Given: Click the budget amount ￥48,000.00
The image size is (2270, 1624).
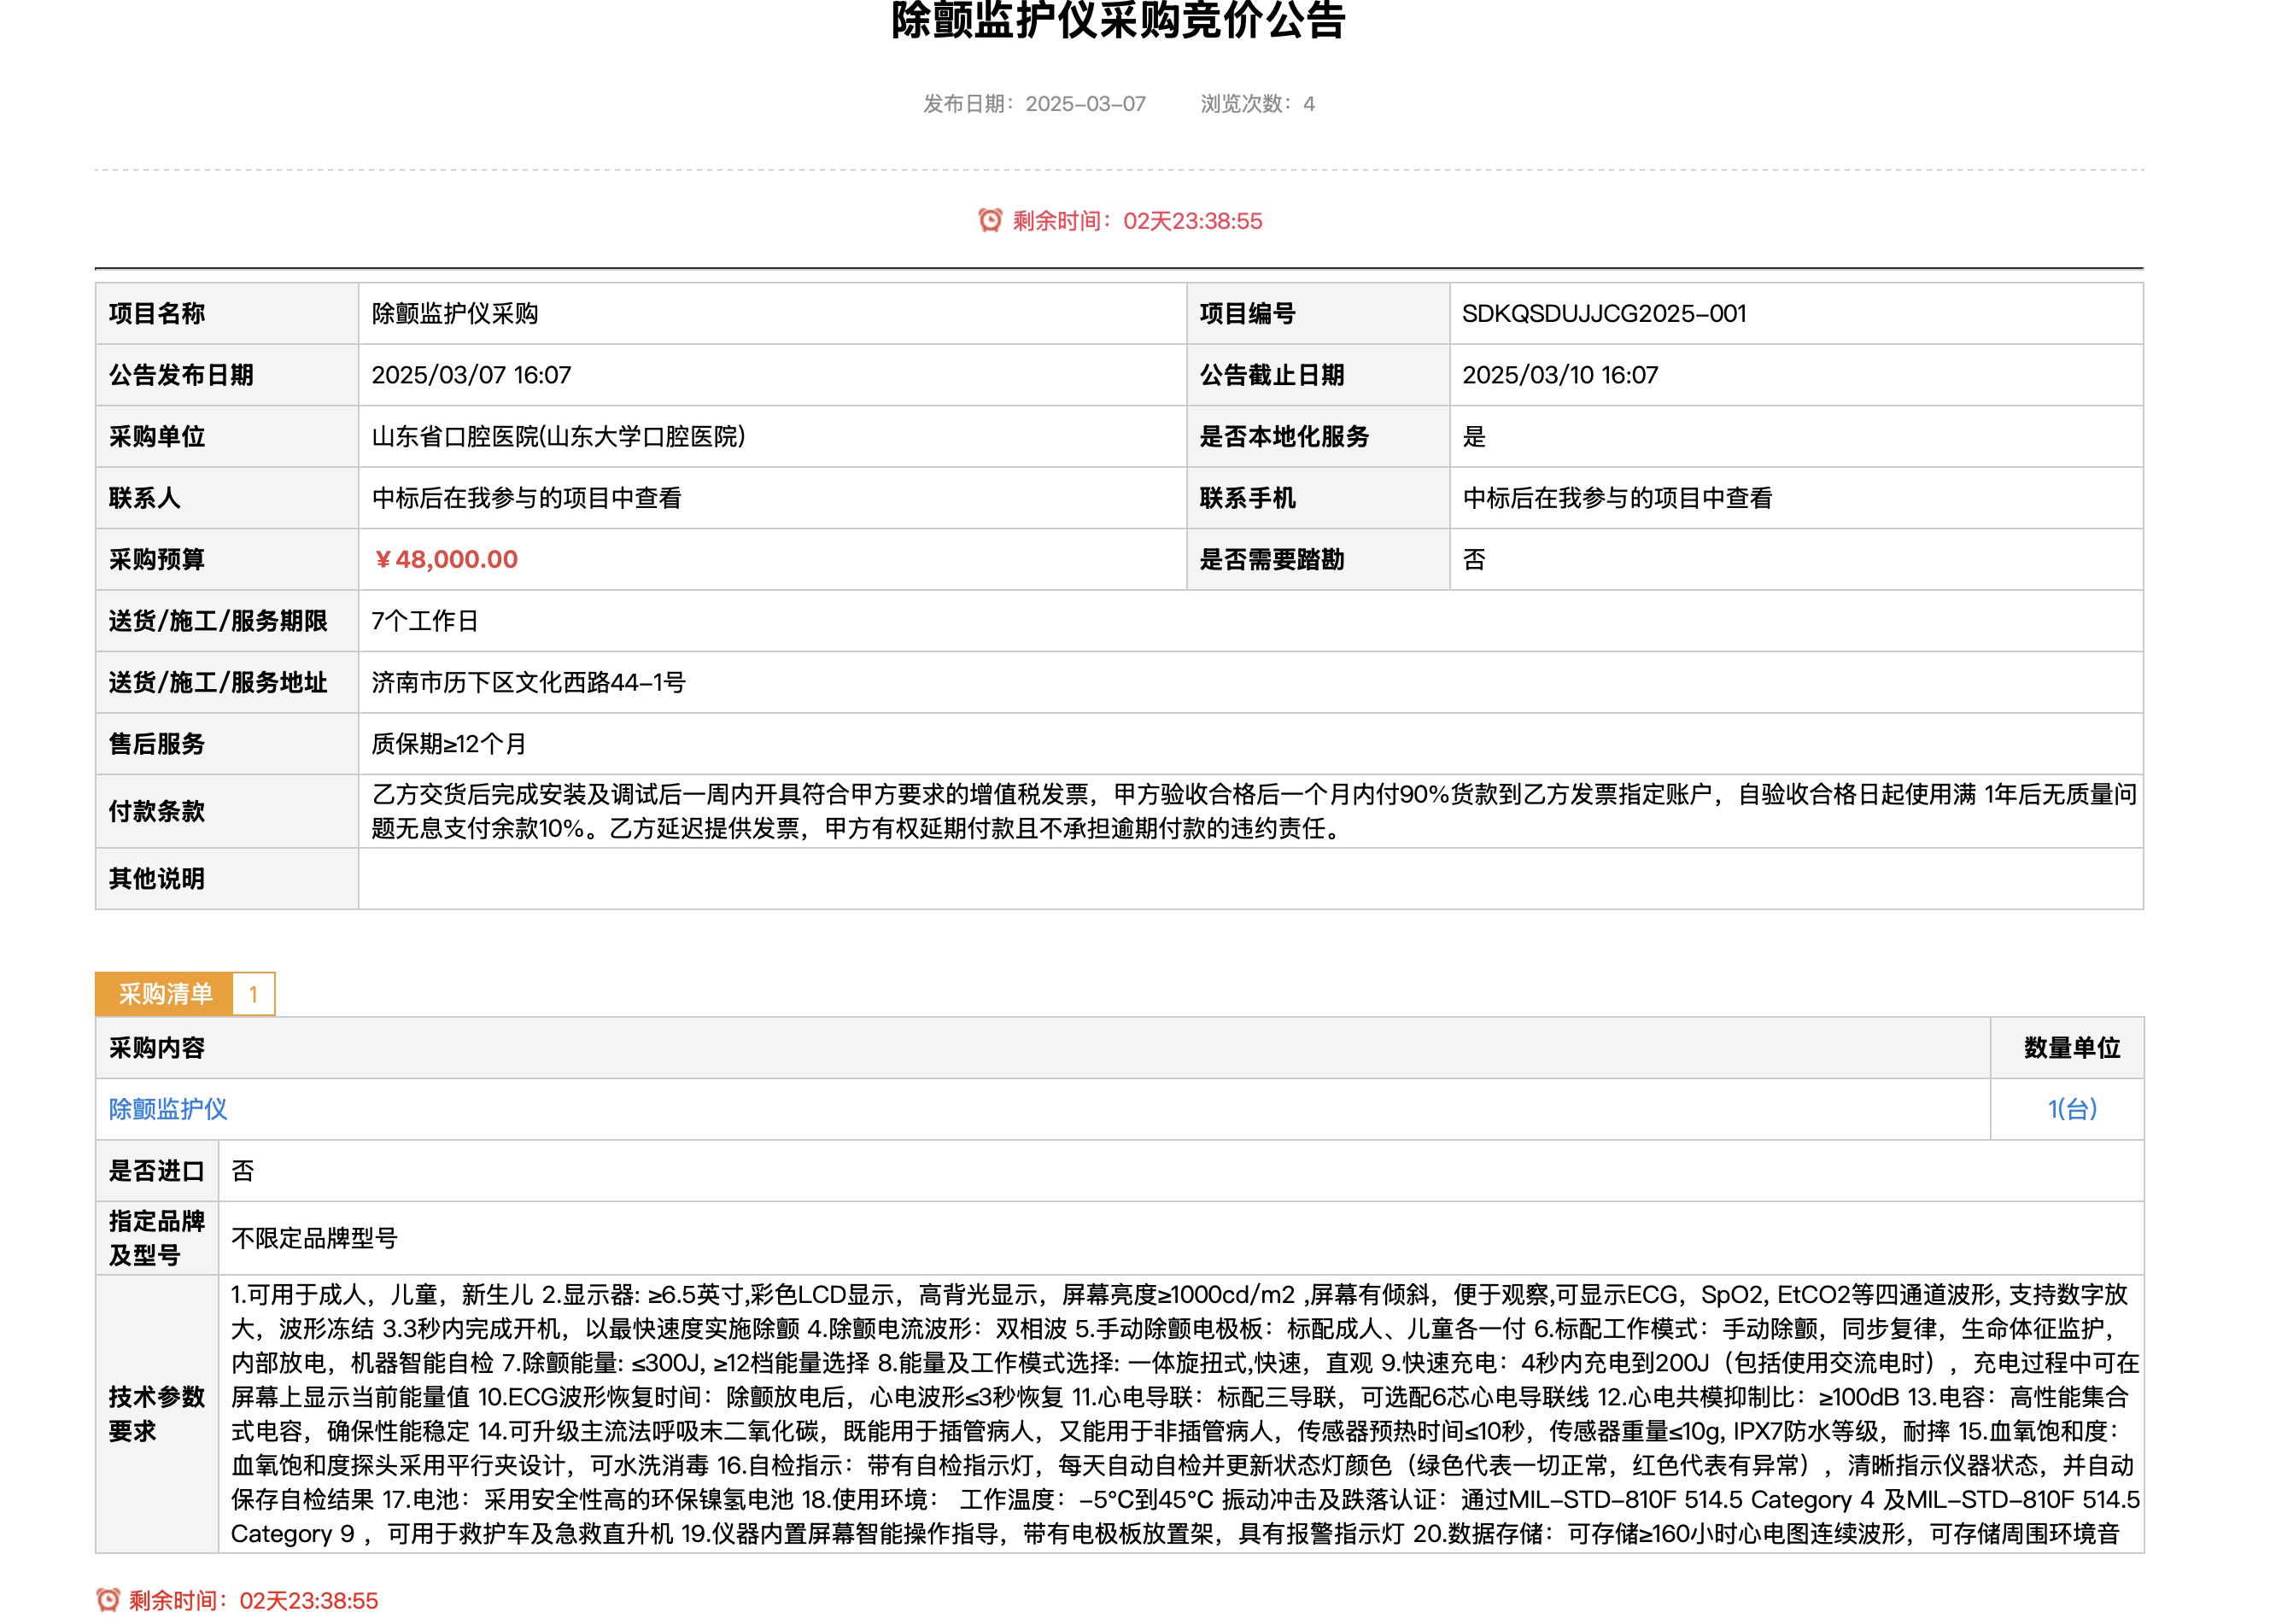Looking at the screenshot, I should (445, 560).
